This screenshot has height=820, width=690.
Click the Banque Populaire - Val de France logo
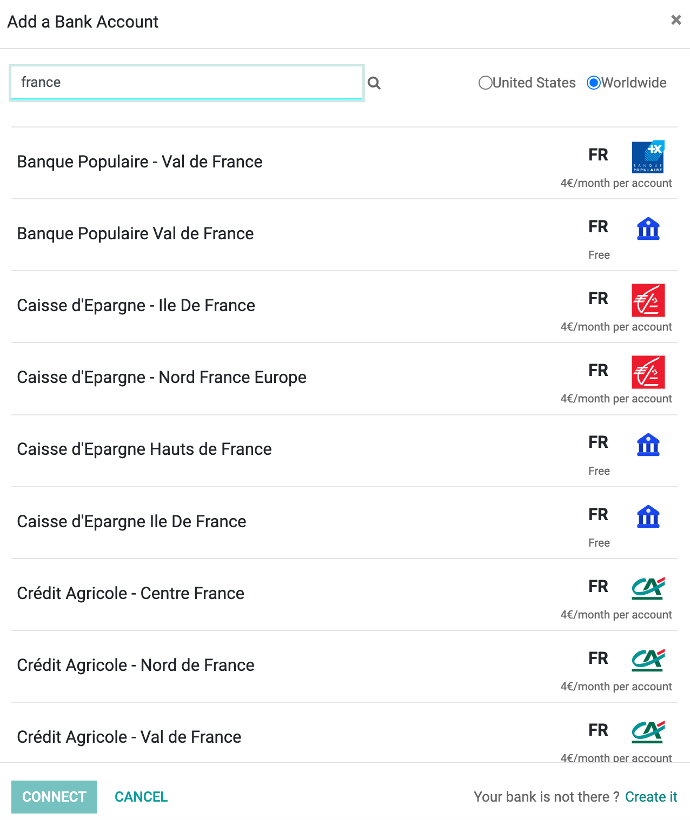coord(648,157)
